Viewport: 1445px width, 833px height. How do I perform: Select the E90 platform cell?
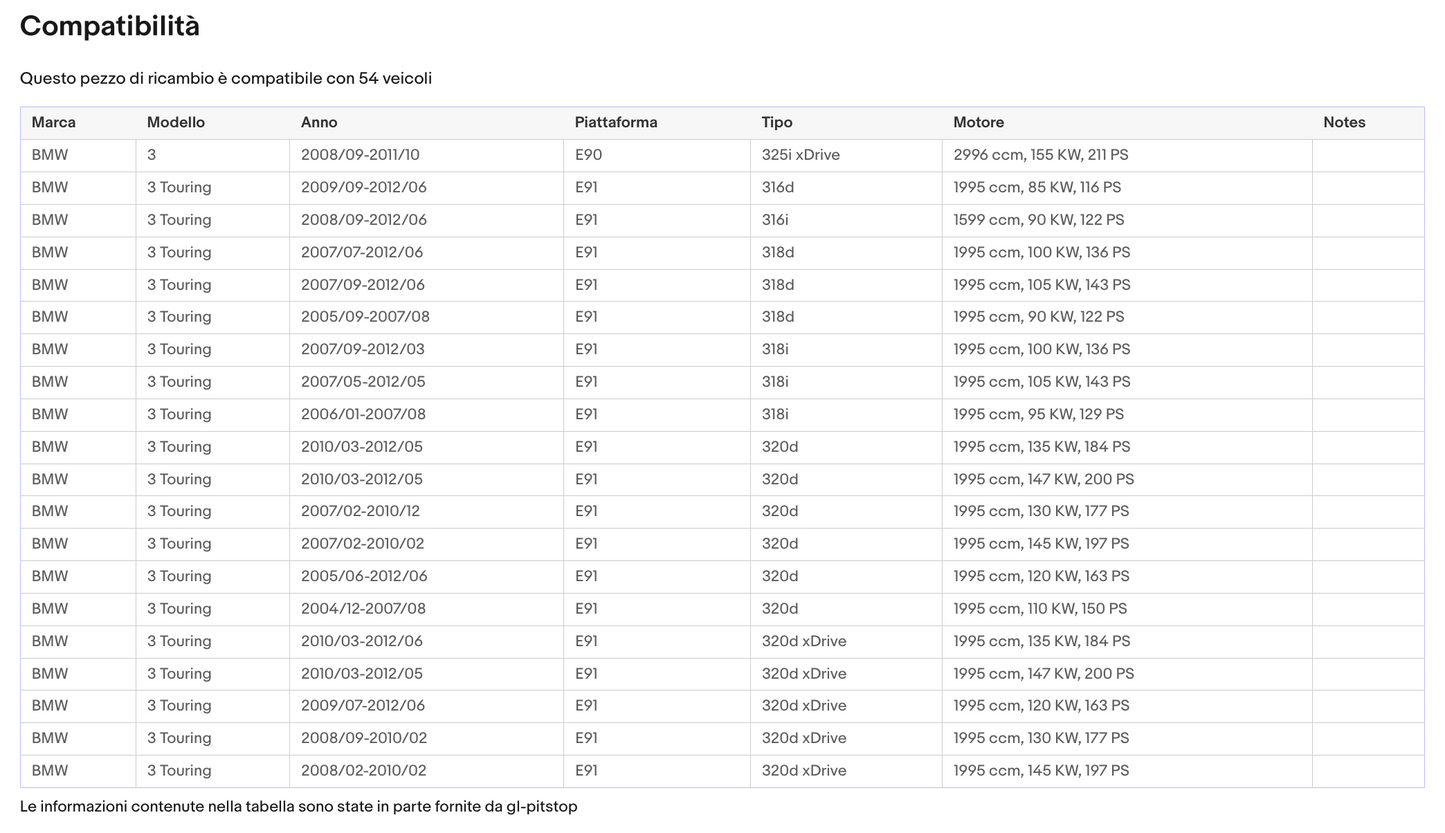(x=657, y=155)
